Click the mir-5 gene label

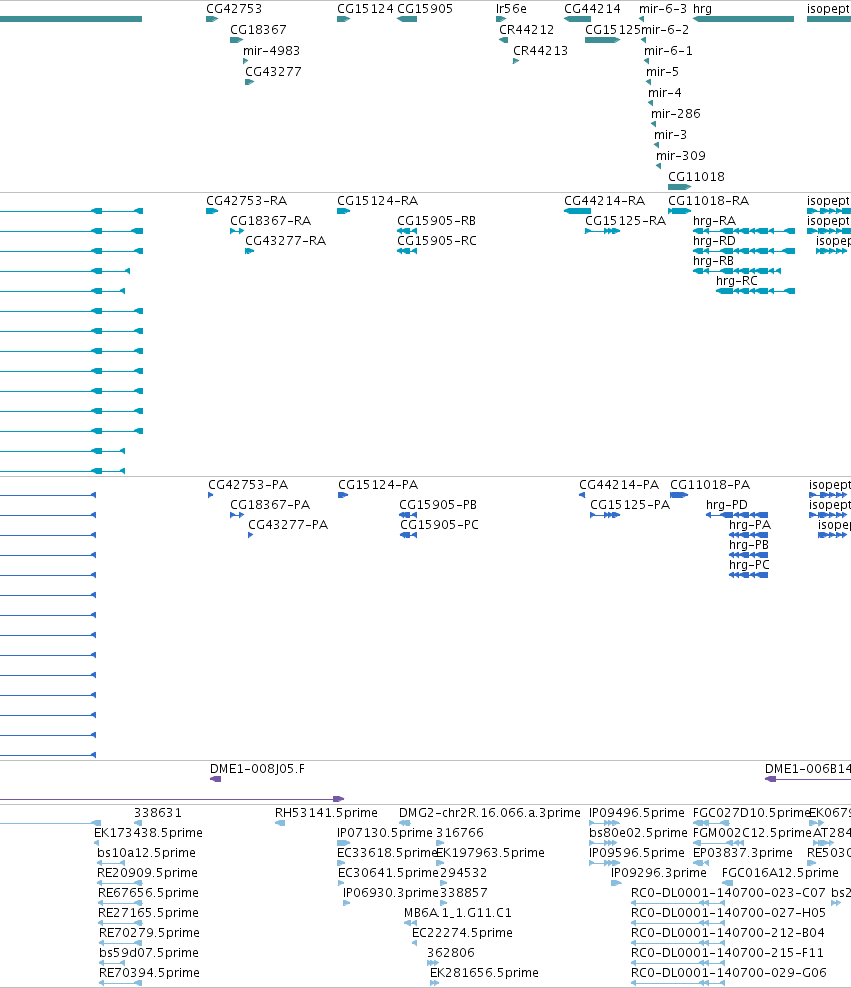click(662, 71)
